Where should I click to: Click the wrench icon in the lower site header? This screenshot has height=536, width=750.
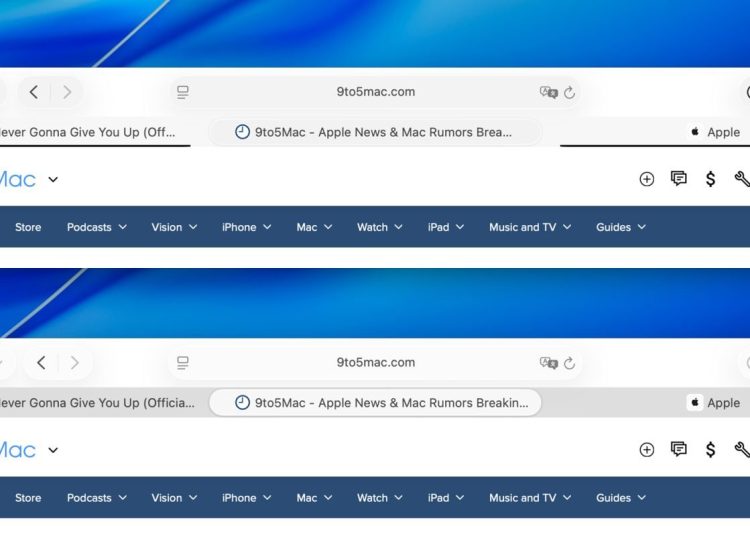coord(741,450)
